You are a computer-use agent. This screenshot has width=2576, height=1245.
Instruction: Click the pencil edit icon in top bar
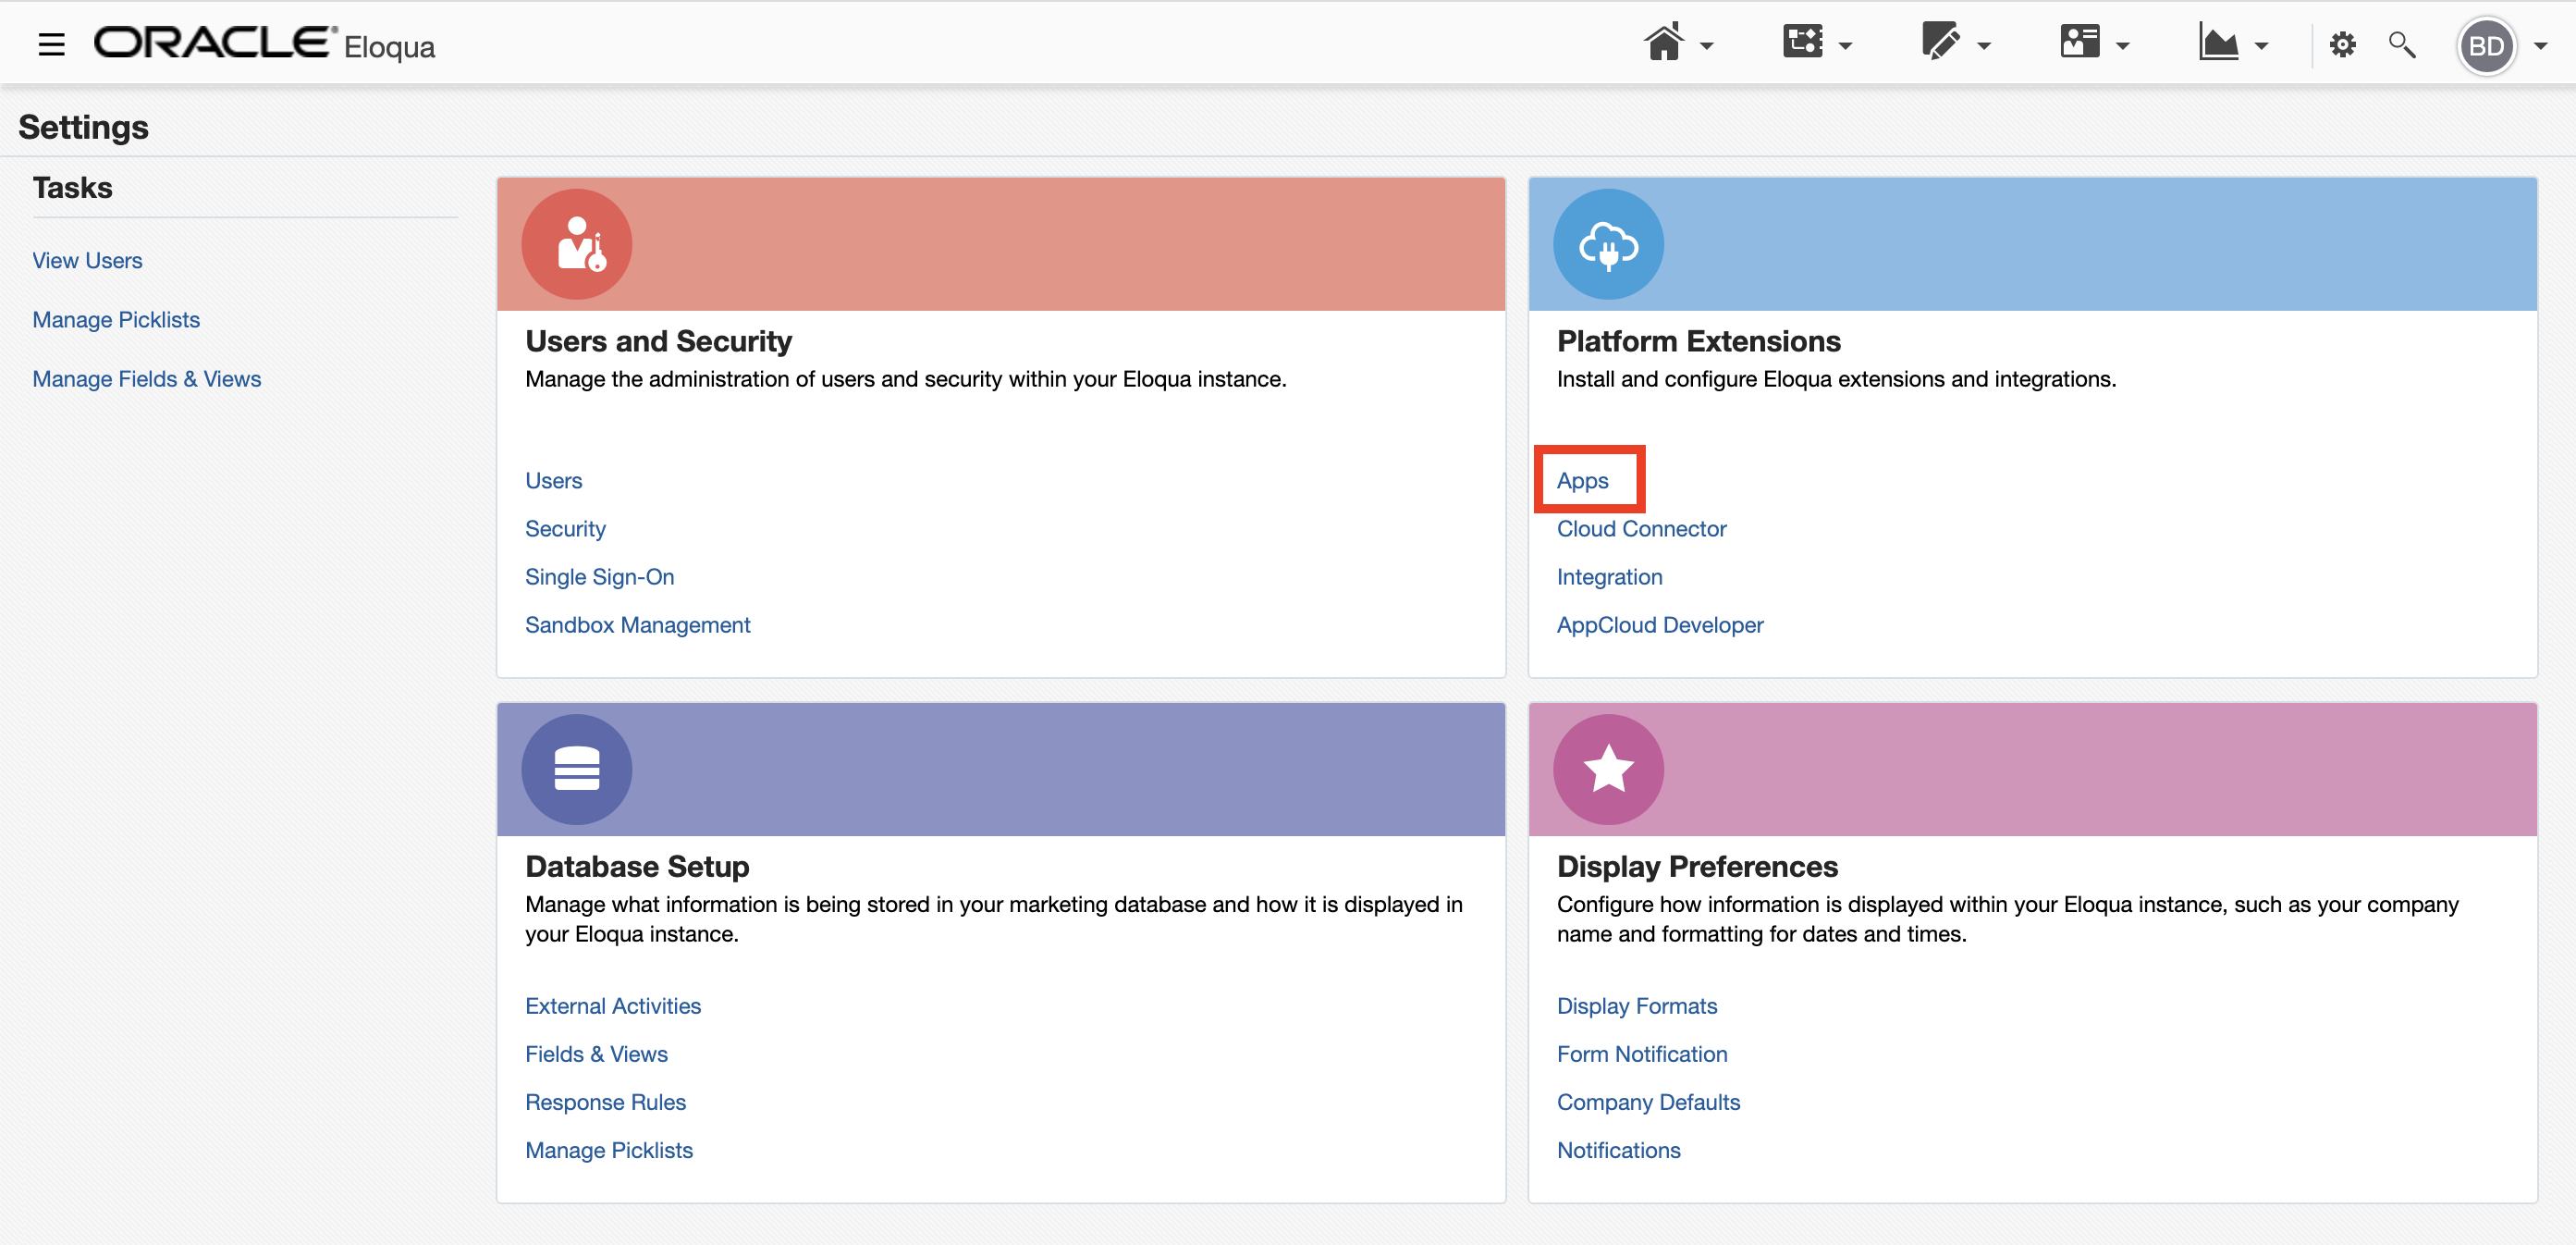click(1939, 43)
